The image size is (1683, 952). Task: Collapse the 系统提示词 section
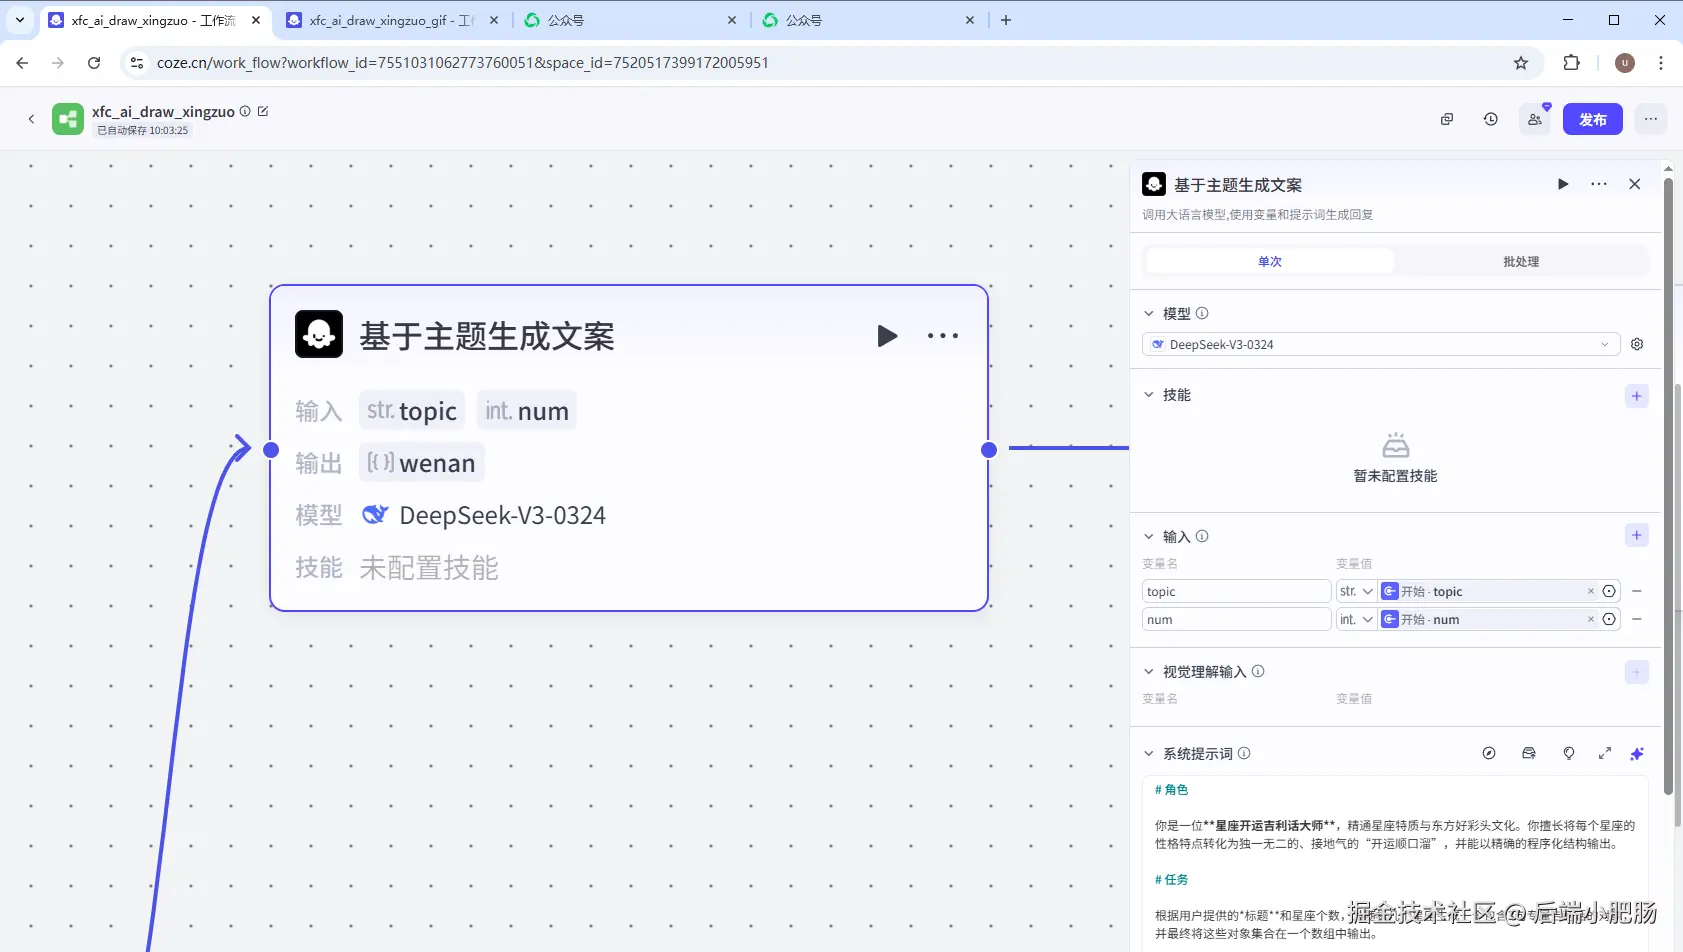coord(1149,754)
